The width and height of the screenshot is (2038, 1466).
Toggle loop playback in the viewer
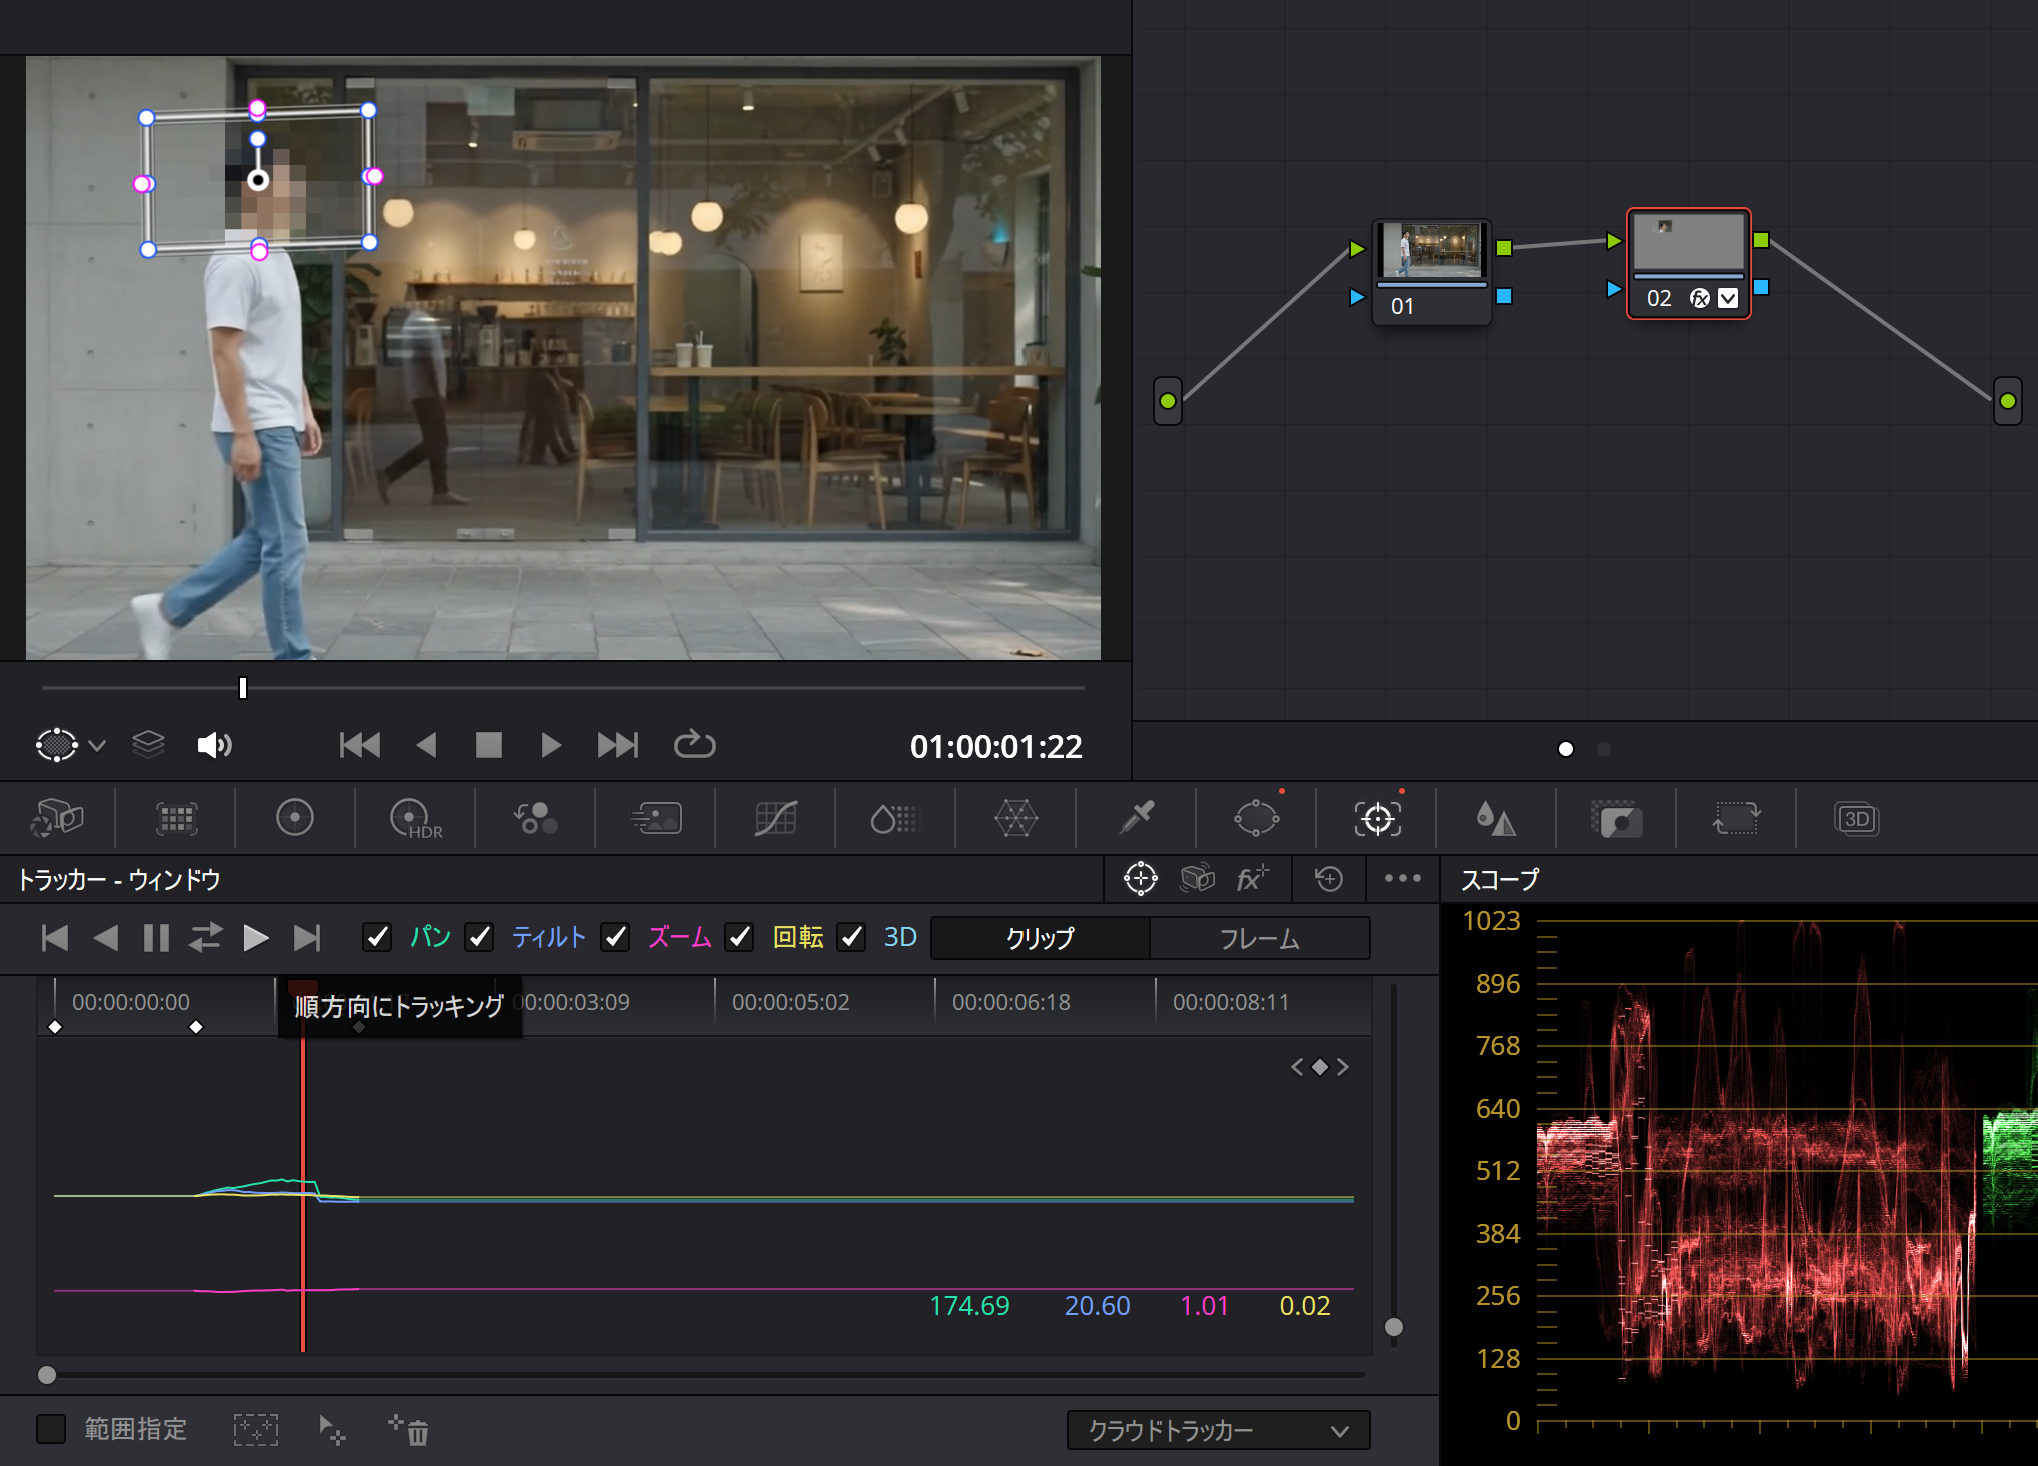click(694, 745)
